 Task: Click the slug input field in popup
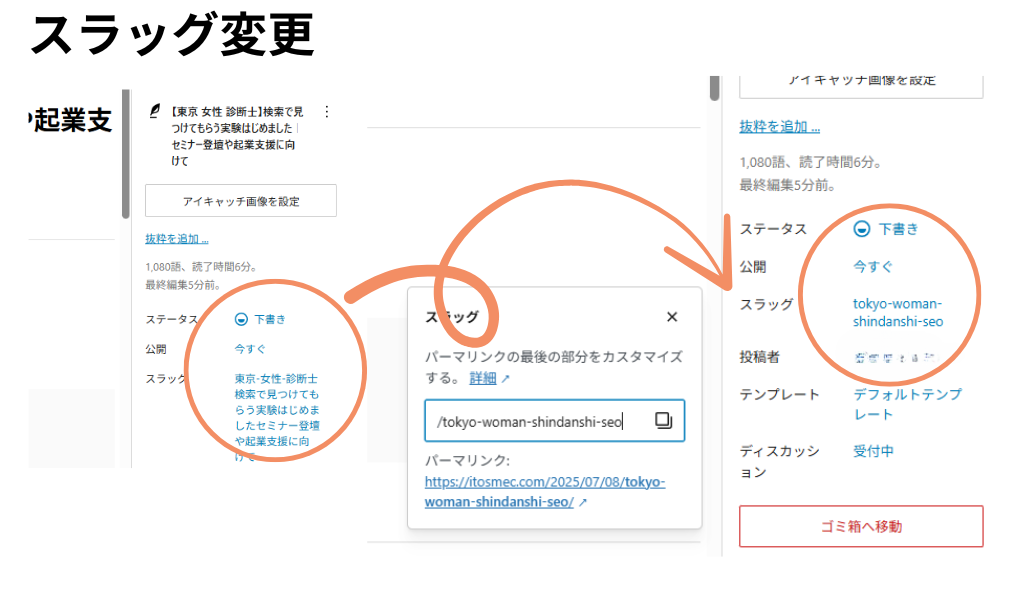pyautogui.click(x=554, y=421)
